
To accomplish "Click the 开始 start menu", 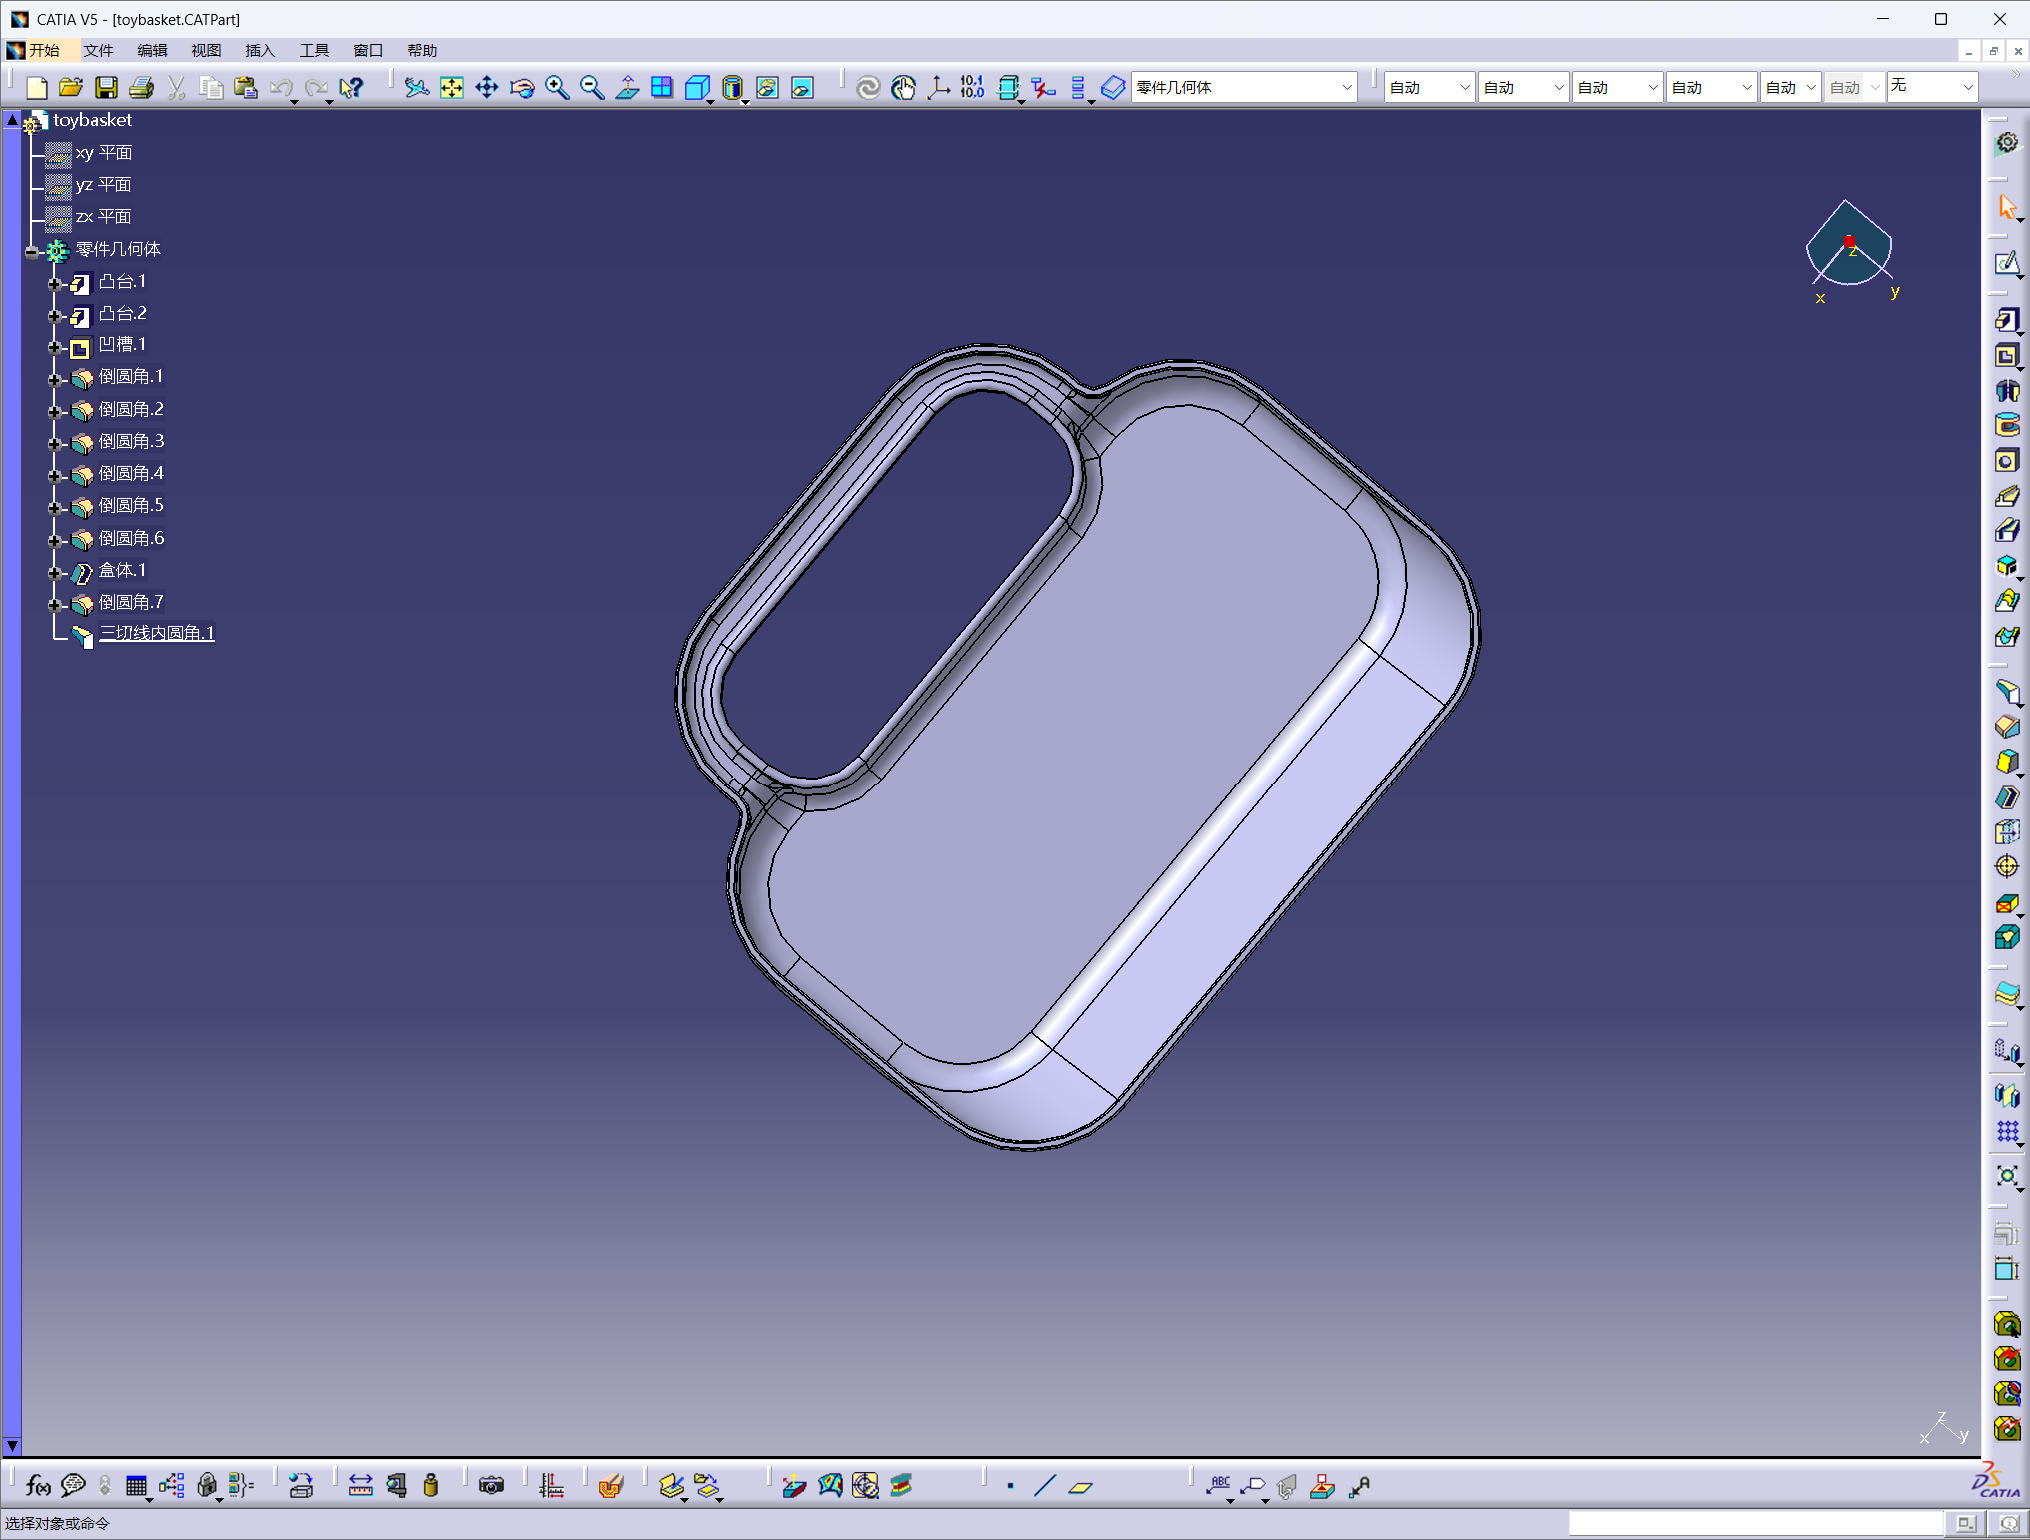I will tap(44, 51).
